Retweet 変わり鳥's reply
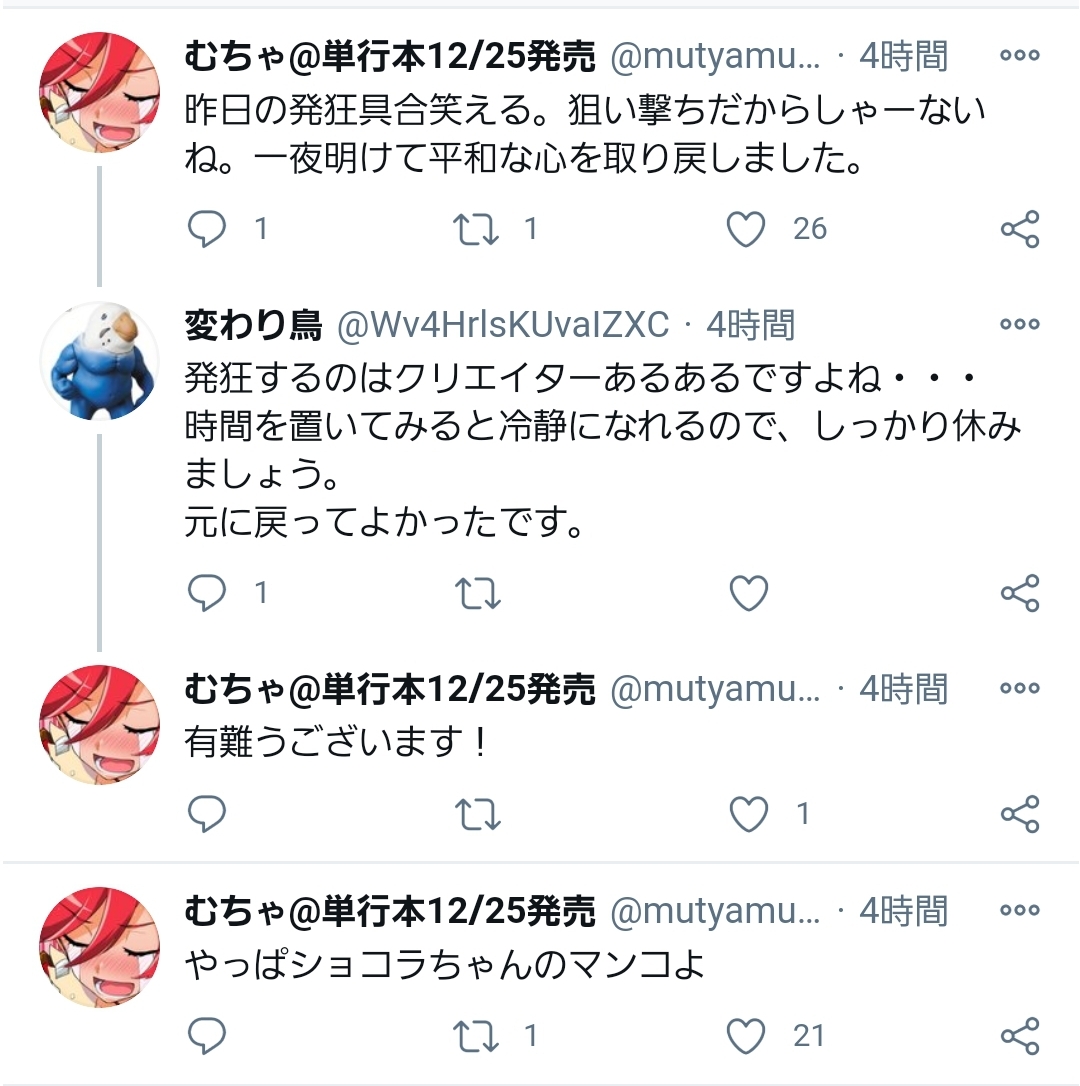Screen dimensions: 1080x1086 [477, 593]
